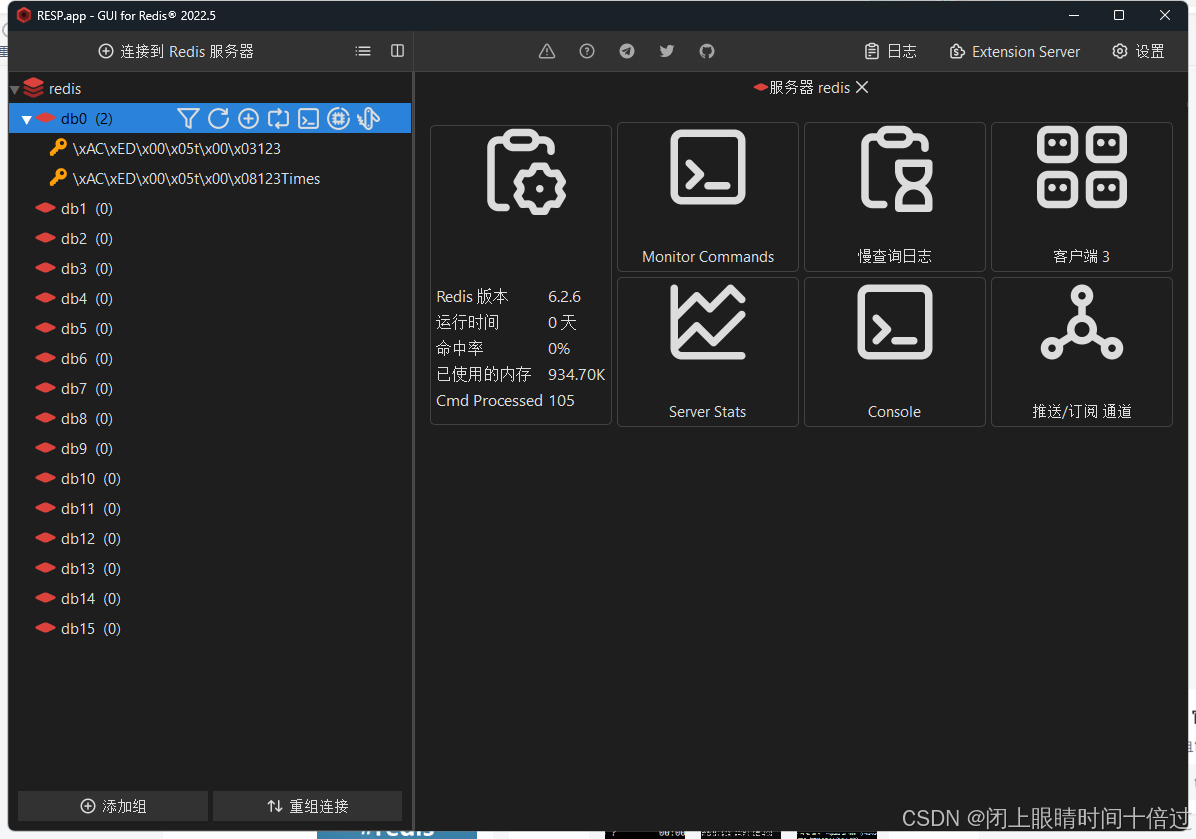This screenshot has height=839, width=1196.
Task: Toggle live update icon on db0
Action: pos(278,119)
